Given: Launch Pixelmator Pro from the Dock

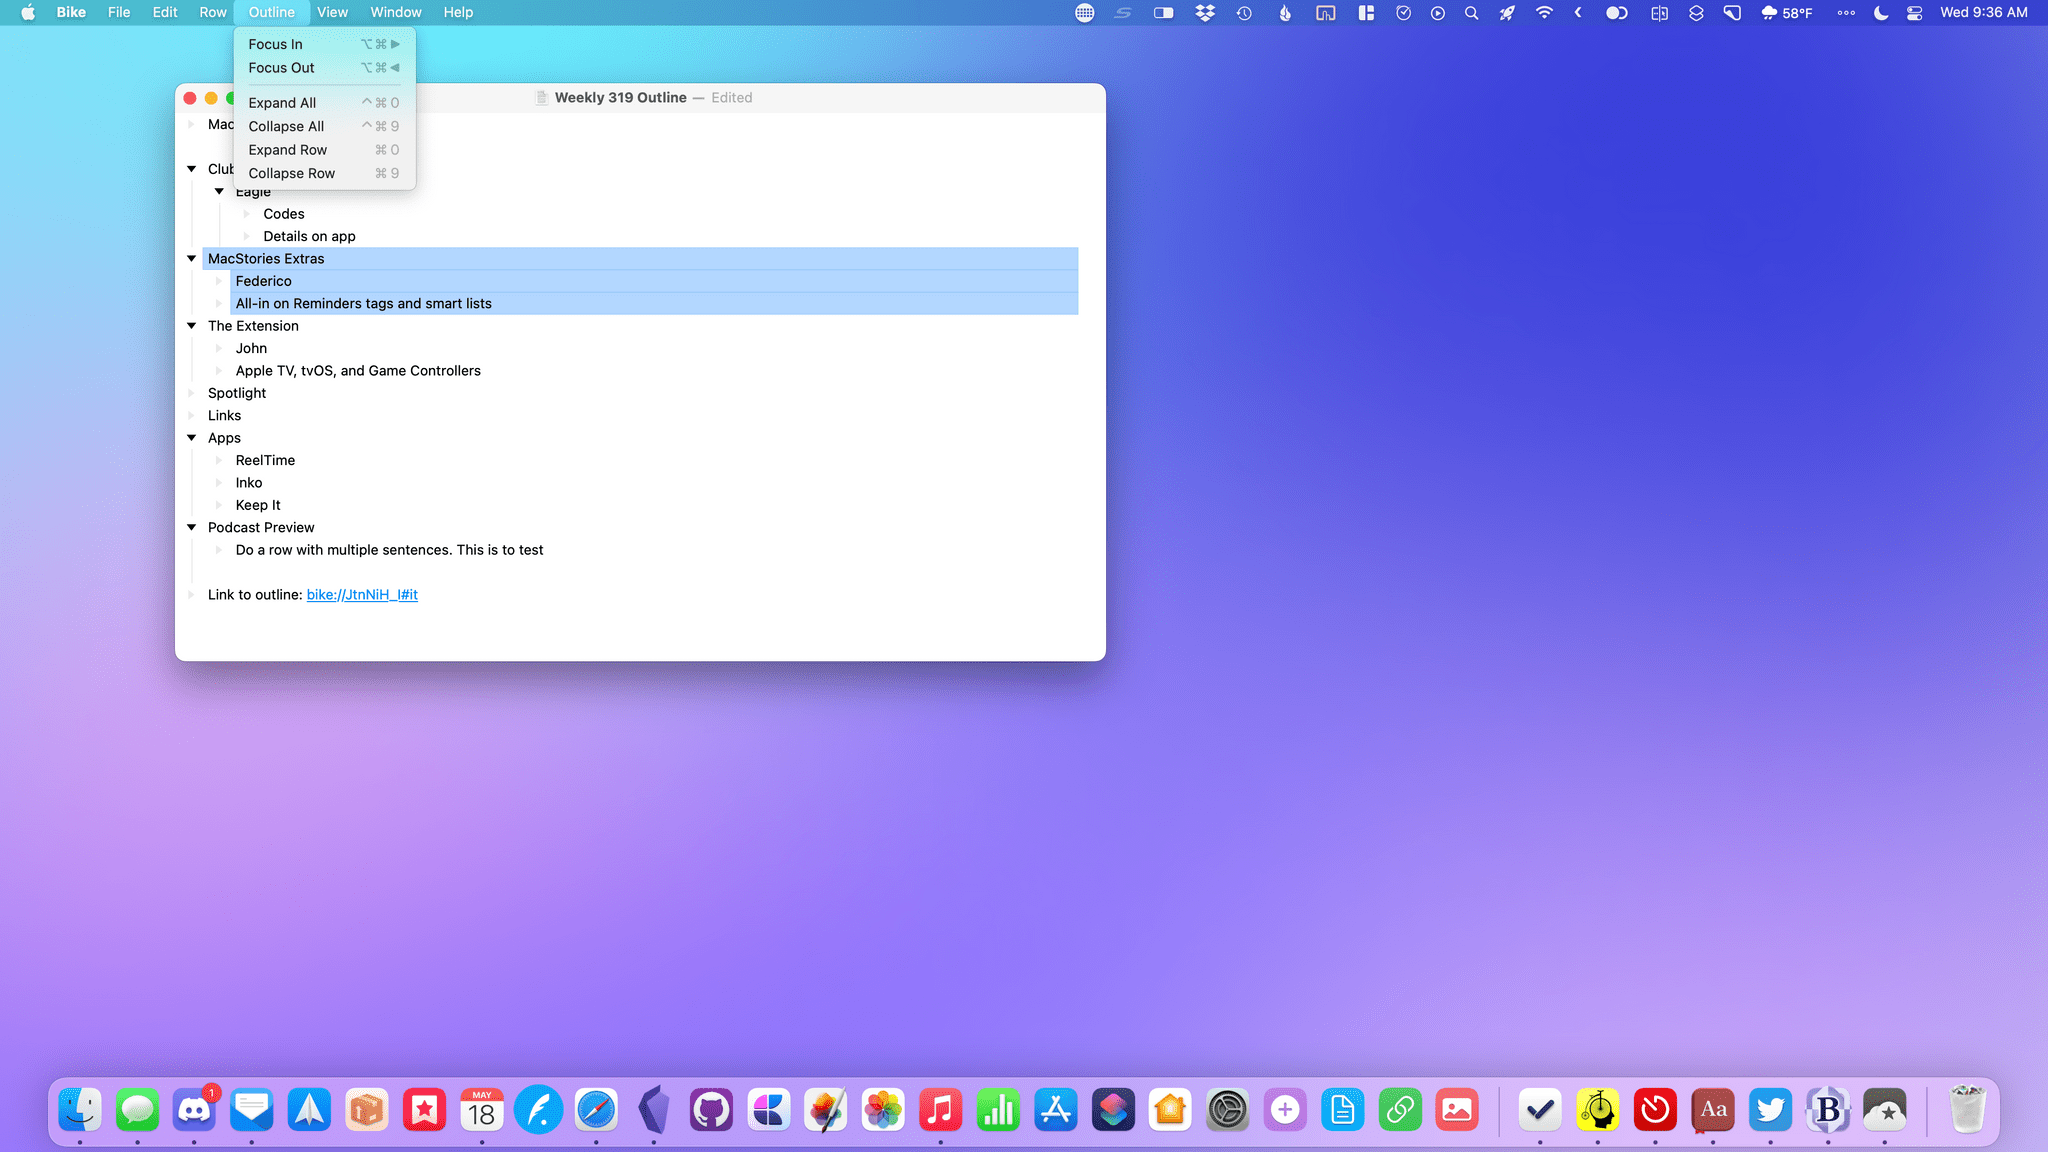Looking at the screenshot, I should [826, 1110].
